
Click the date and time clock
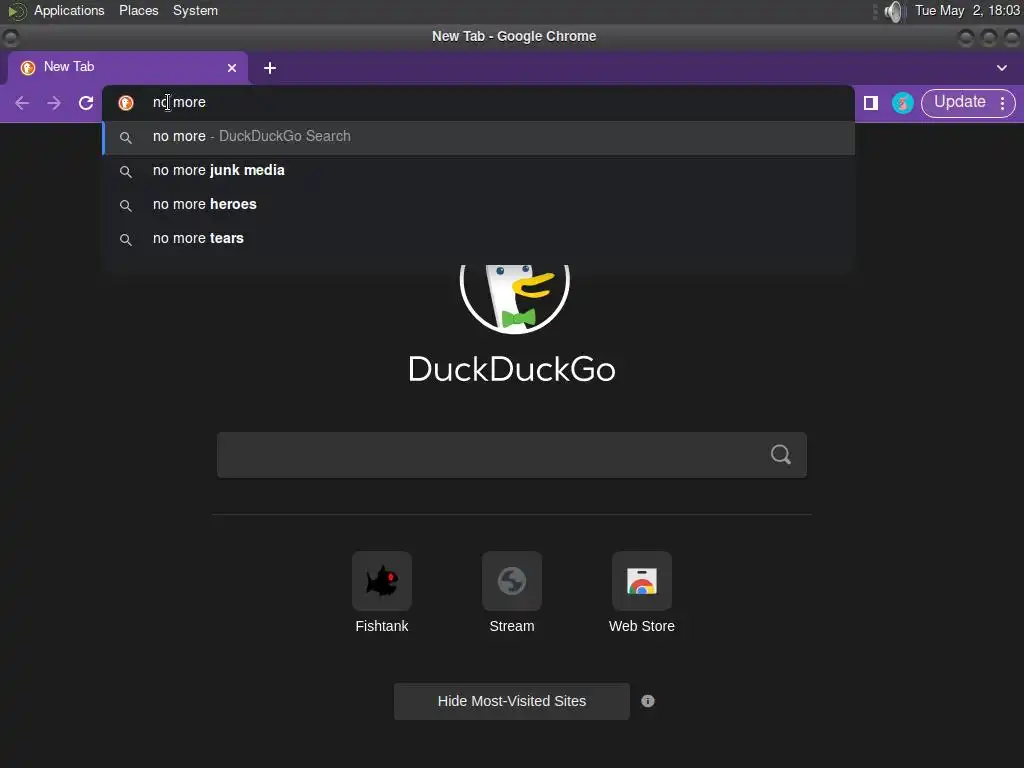[967, 11]
